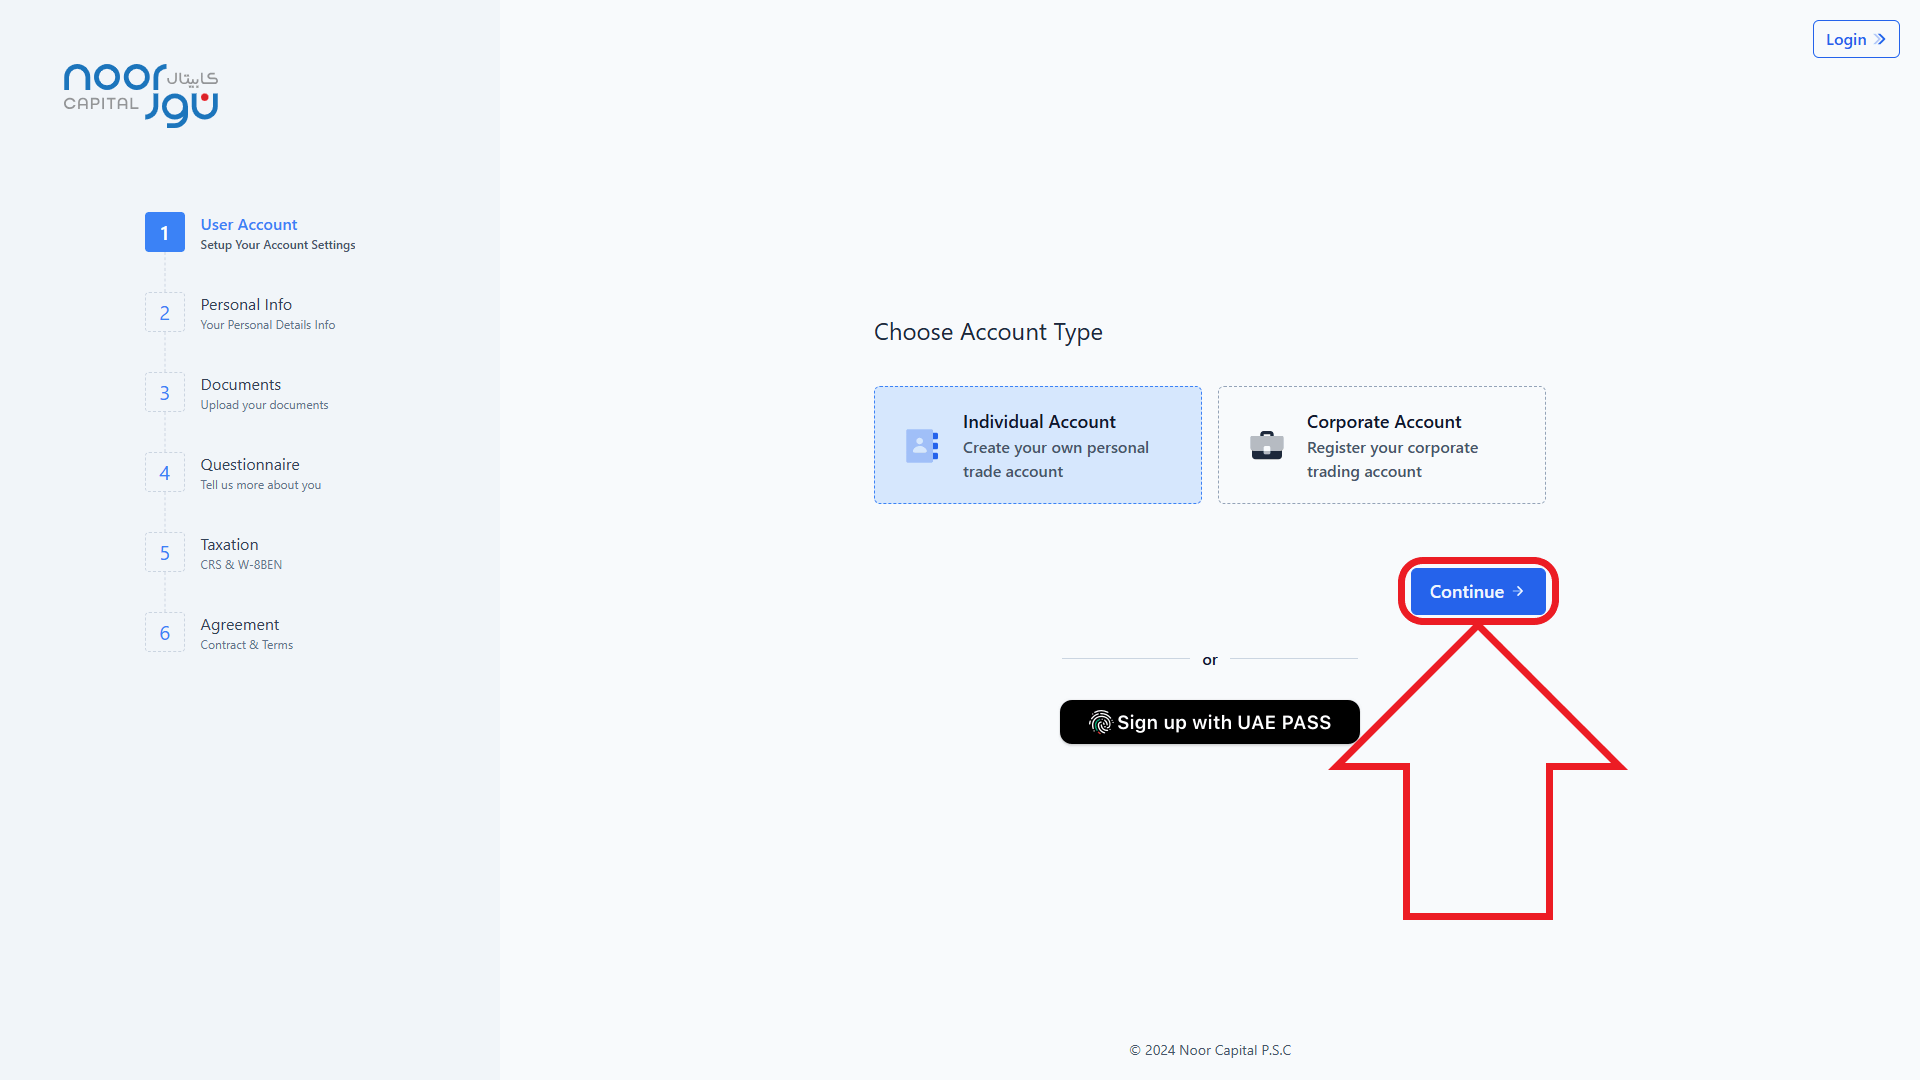Image resolution: width=1920 pixels, height=1080 pixels.
Task: Select step number 6 box
Action: [165, 632]
